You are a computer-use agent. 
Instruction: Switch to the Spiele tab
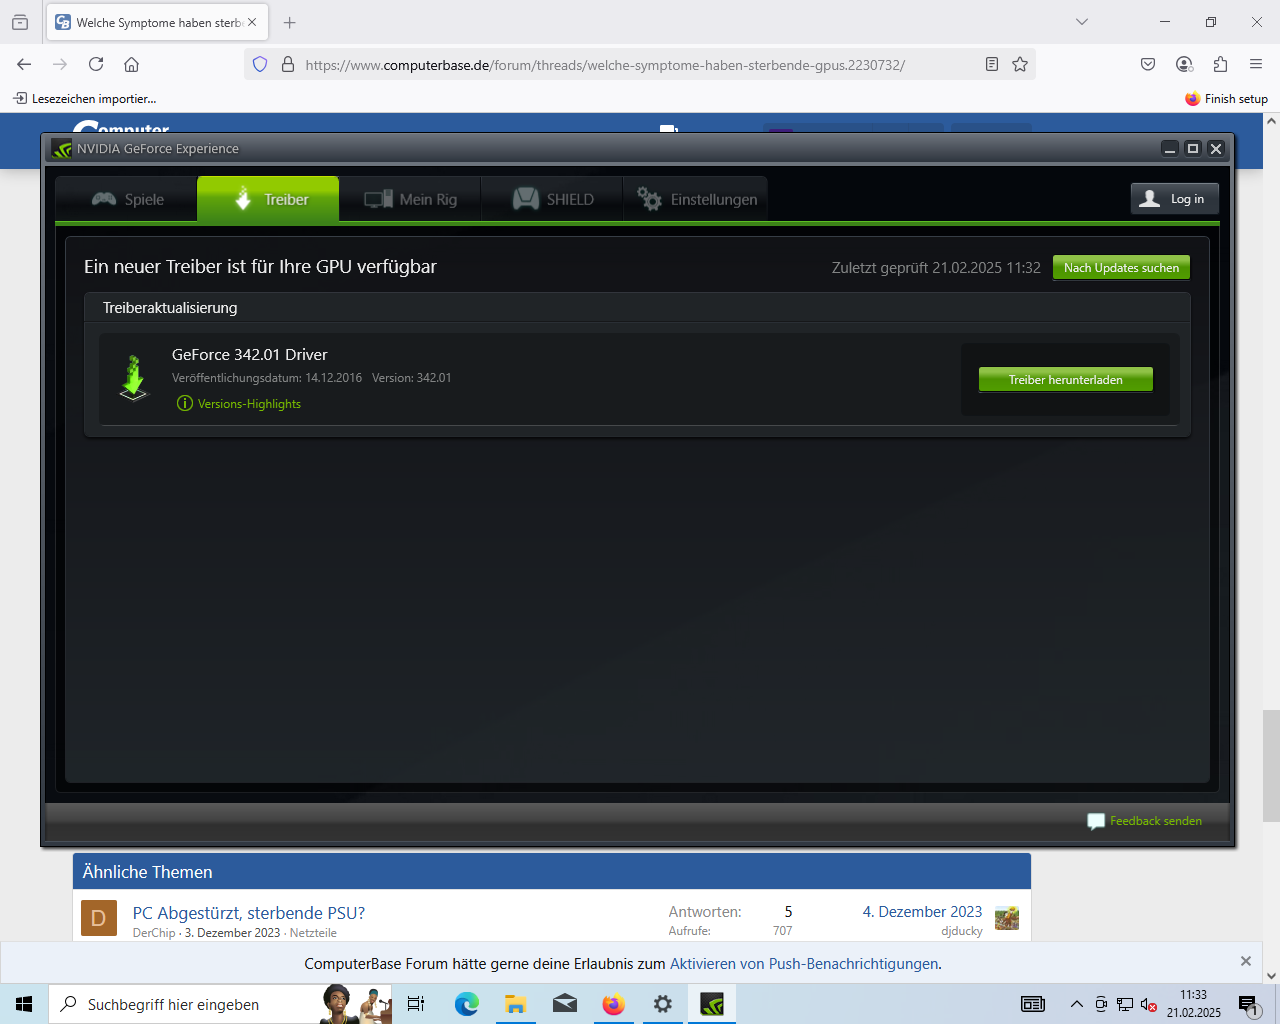[127, 199]
